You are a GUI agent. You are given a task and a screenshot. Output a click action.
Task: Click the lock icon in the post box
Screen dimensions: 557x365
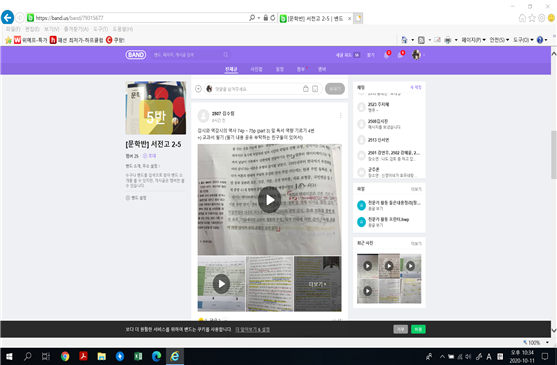click(x=305, y=89)
